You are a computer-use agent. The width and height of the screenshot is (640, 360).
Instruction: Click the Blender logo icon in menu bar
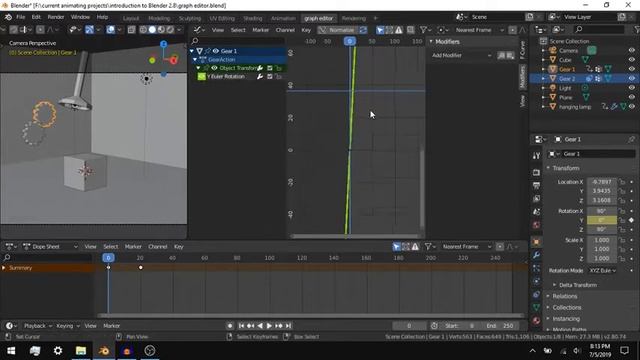click(8, 17)
